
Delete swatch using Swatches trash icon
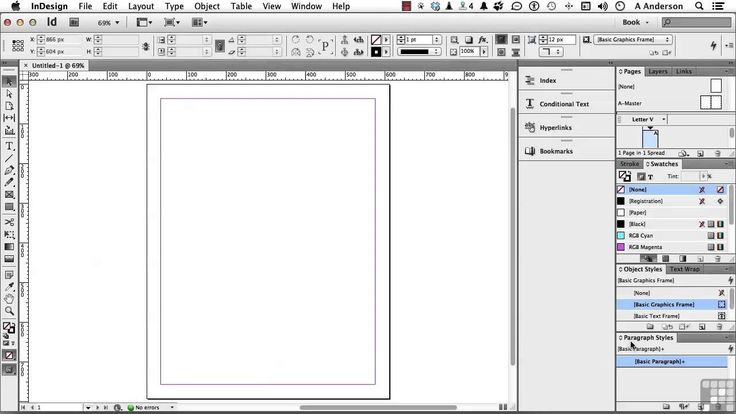(717, 259)
